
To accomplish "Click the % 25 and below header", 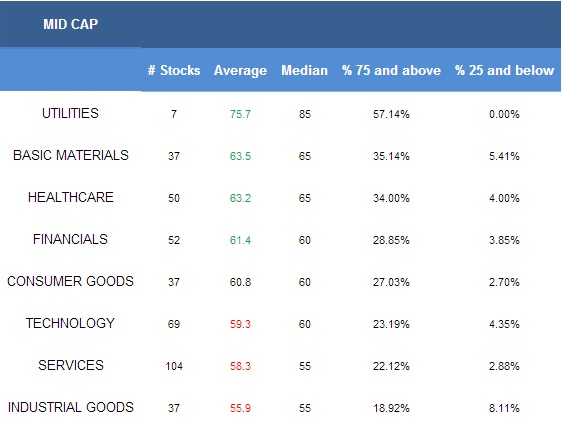I will tap(504, 70).
